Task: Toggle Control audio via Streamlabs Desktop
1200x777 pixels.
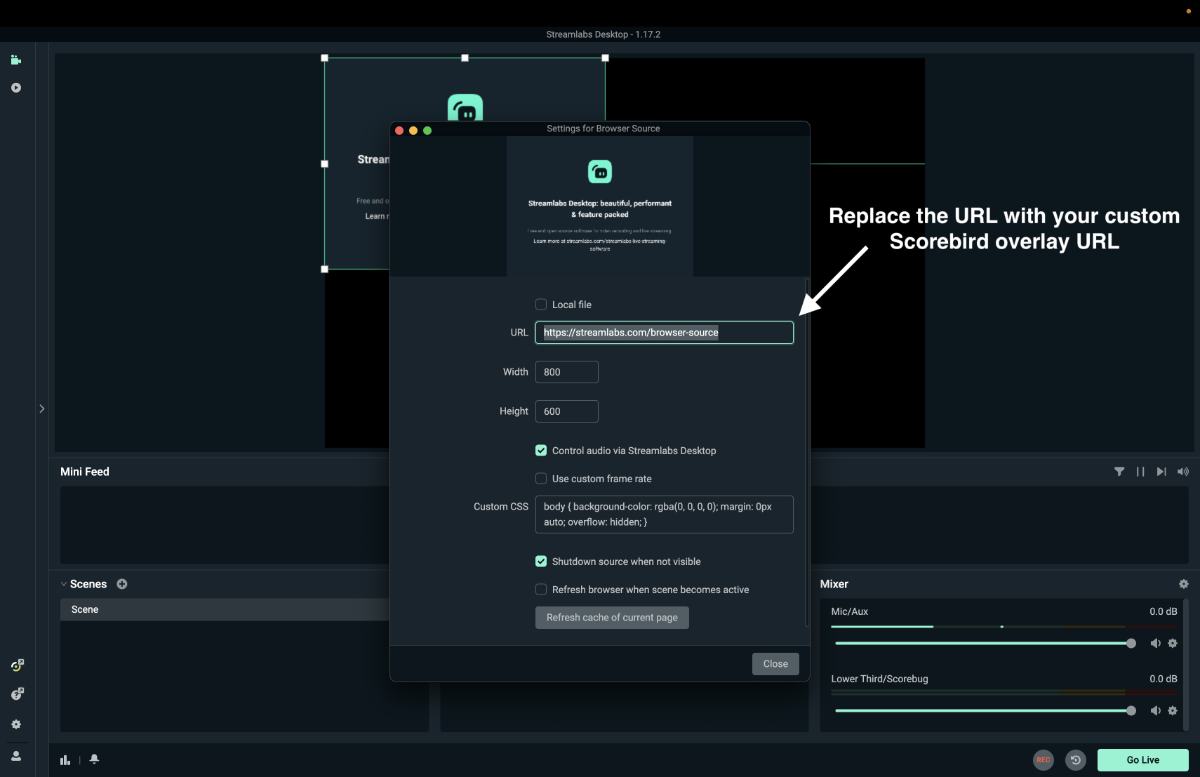Action: click(x=541, y=450)
